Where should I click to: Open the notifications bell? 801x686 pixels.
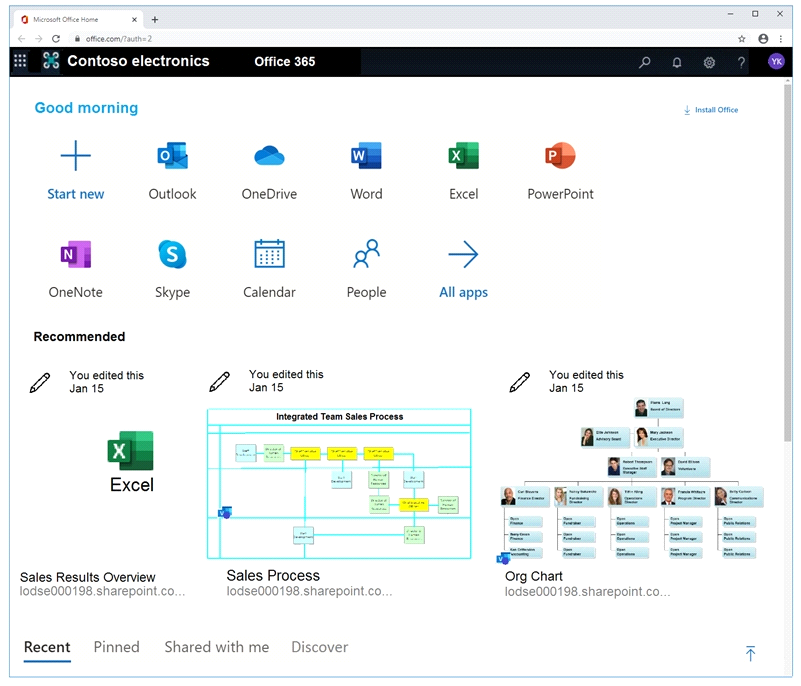pos(677,62)
